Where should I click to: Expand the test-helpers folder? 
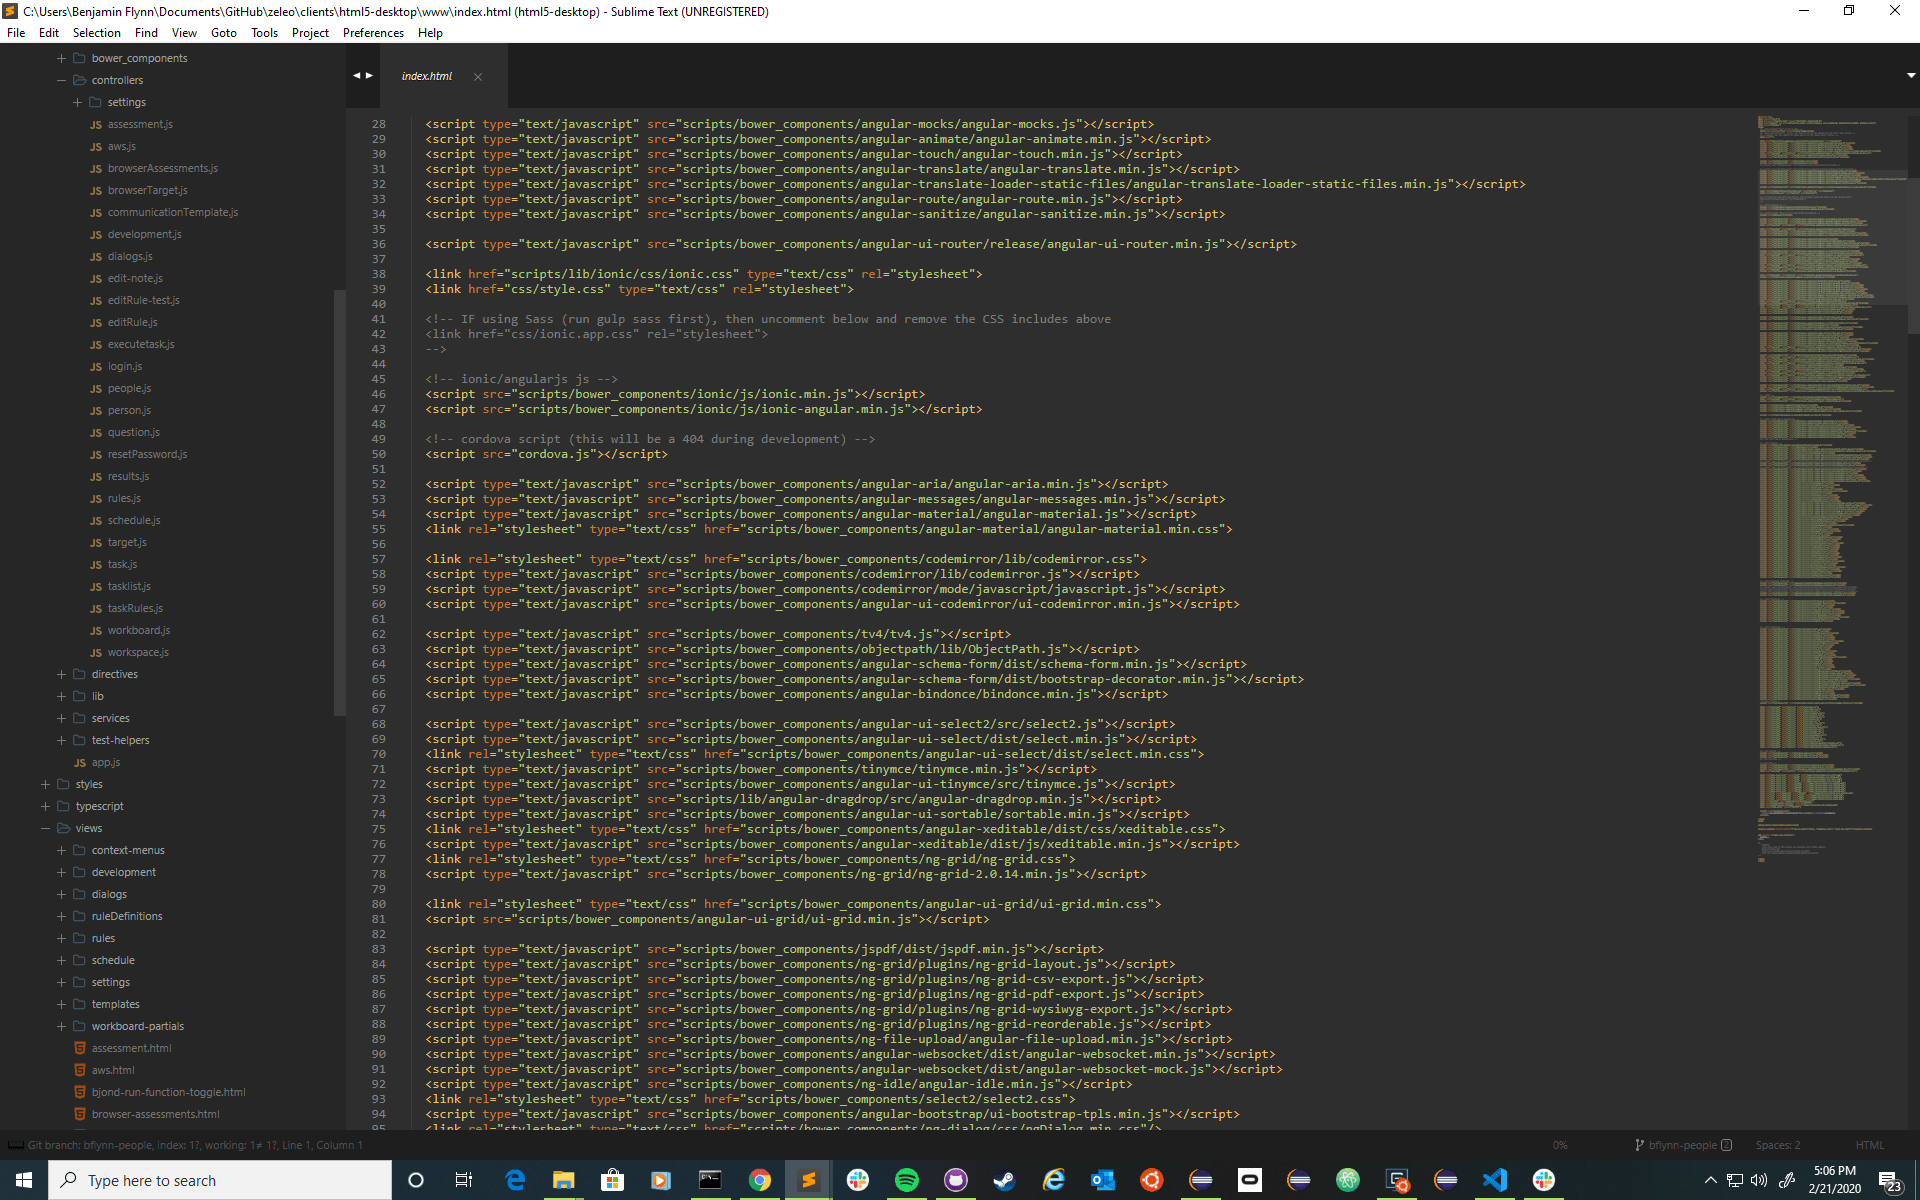(61, 740)
